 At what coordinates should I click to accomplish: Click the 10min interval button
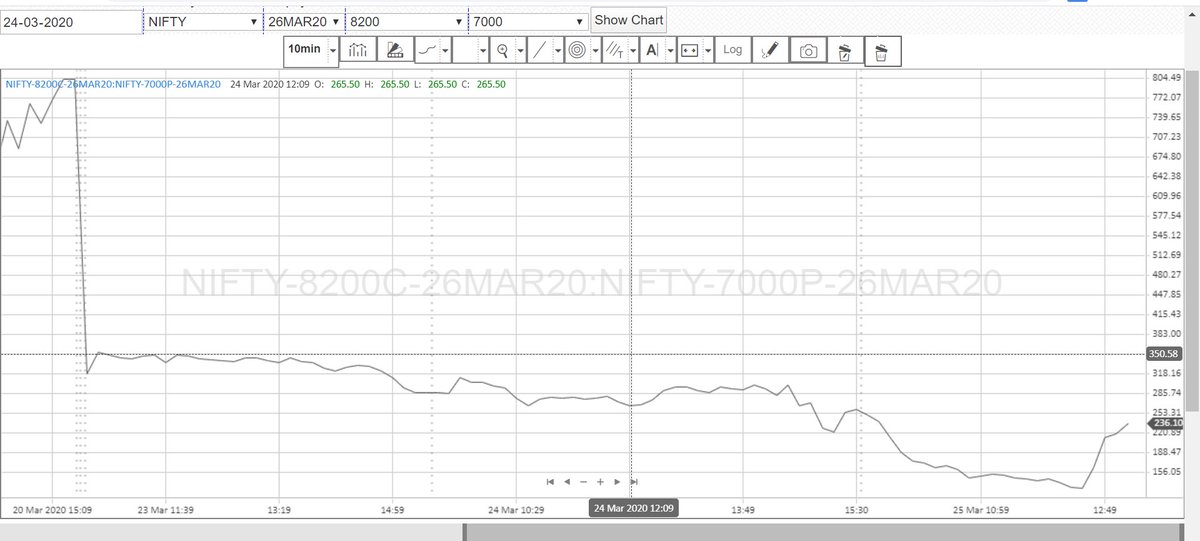click(x=304, y=49)
